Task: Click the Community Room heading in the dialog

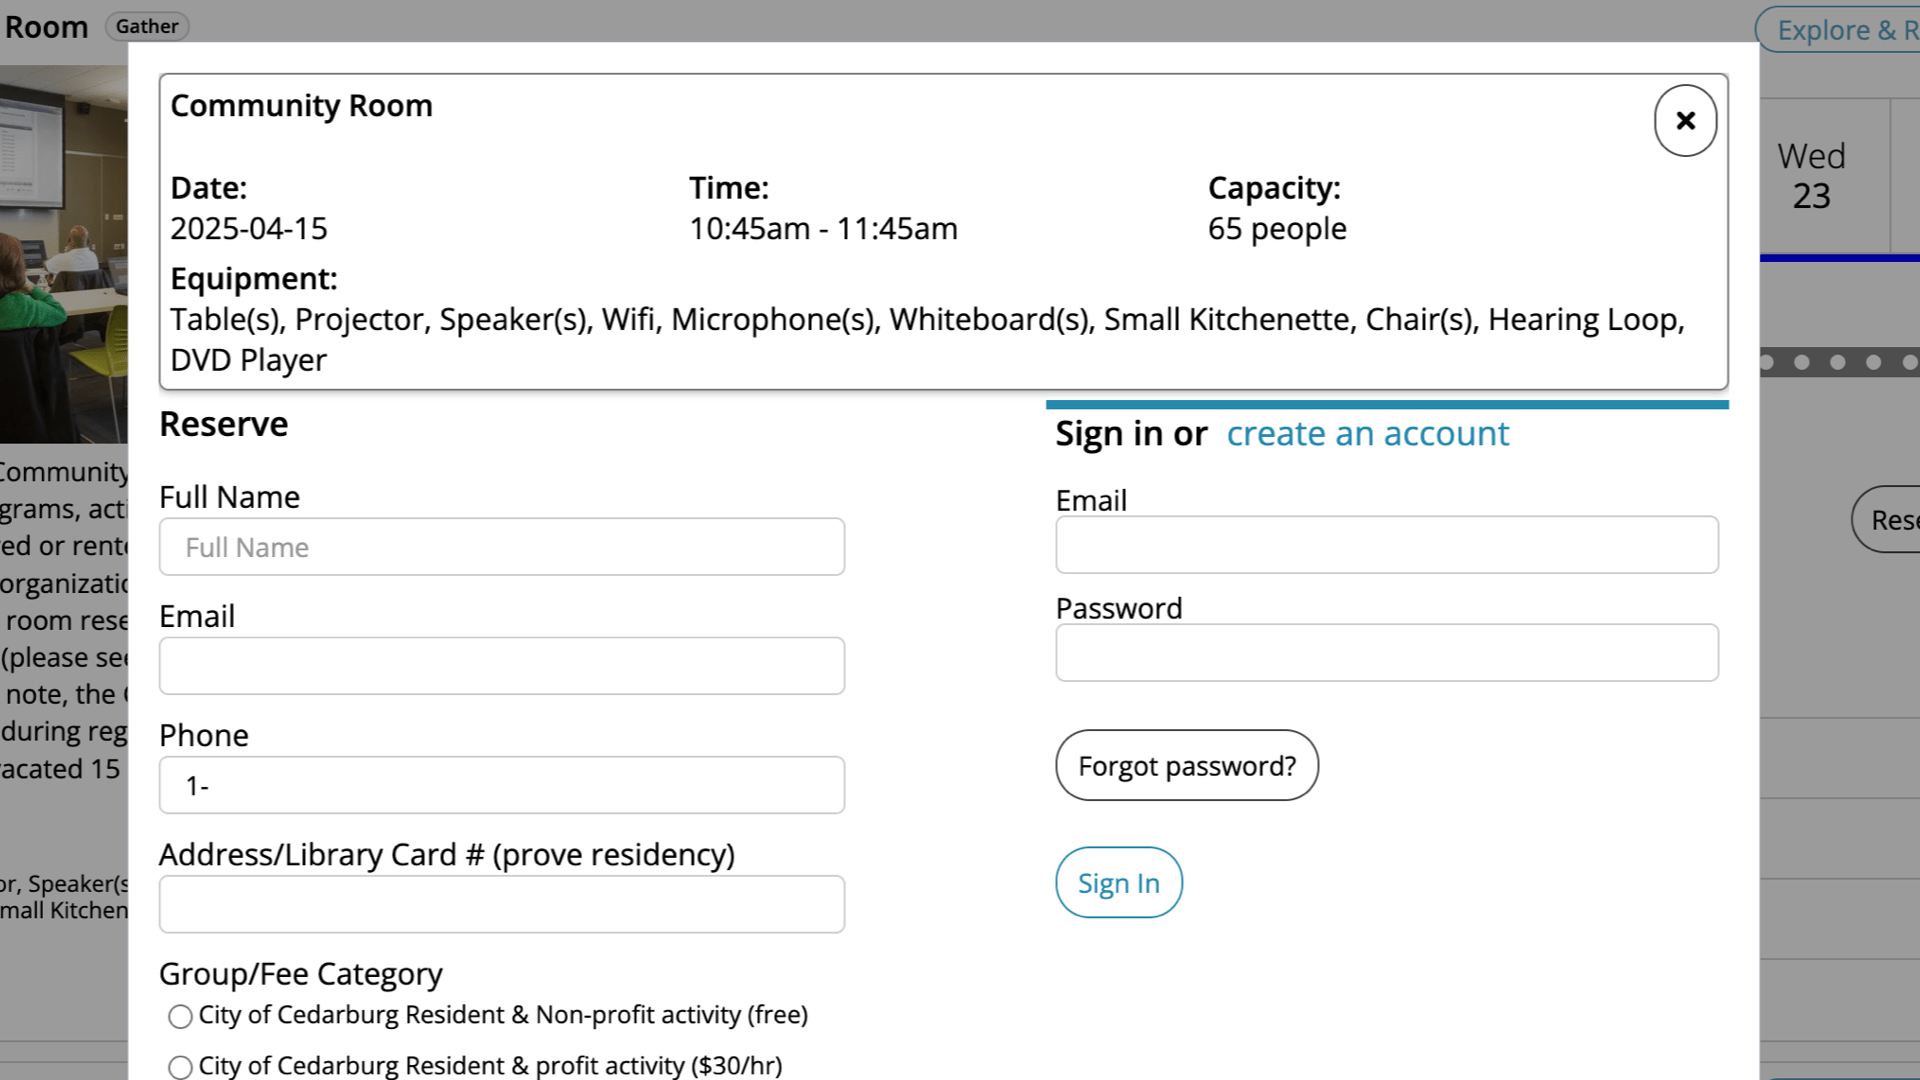Action: [x=301, y=105]
